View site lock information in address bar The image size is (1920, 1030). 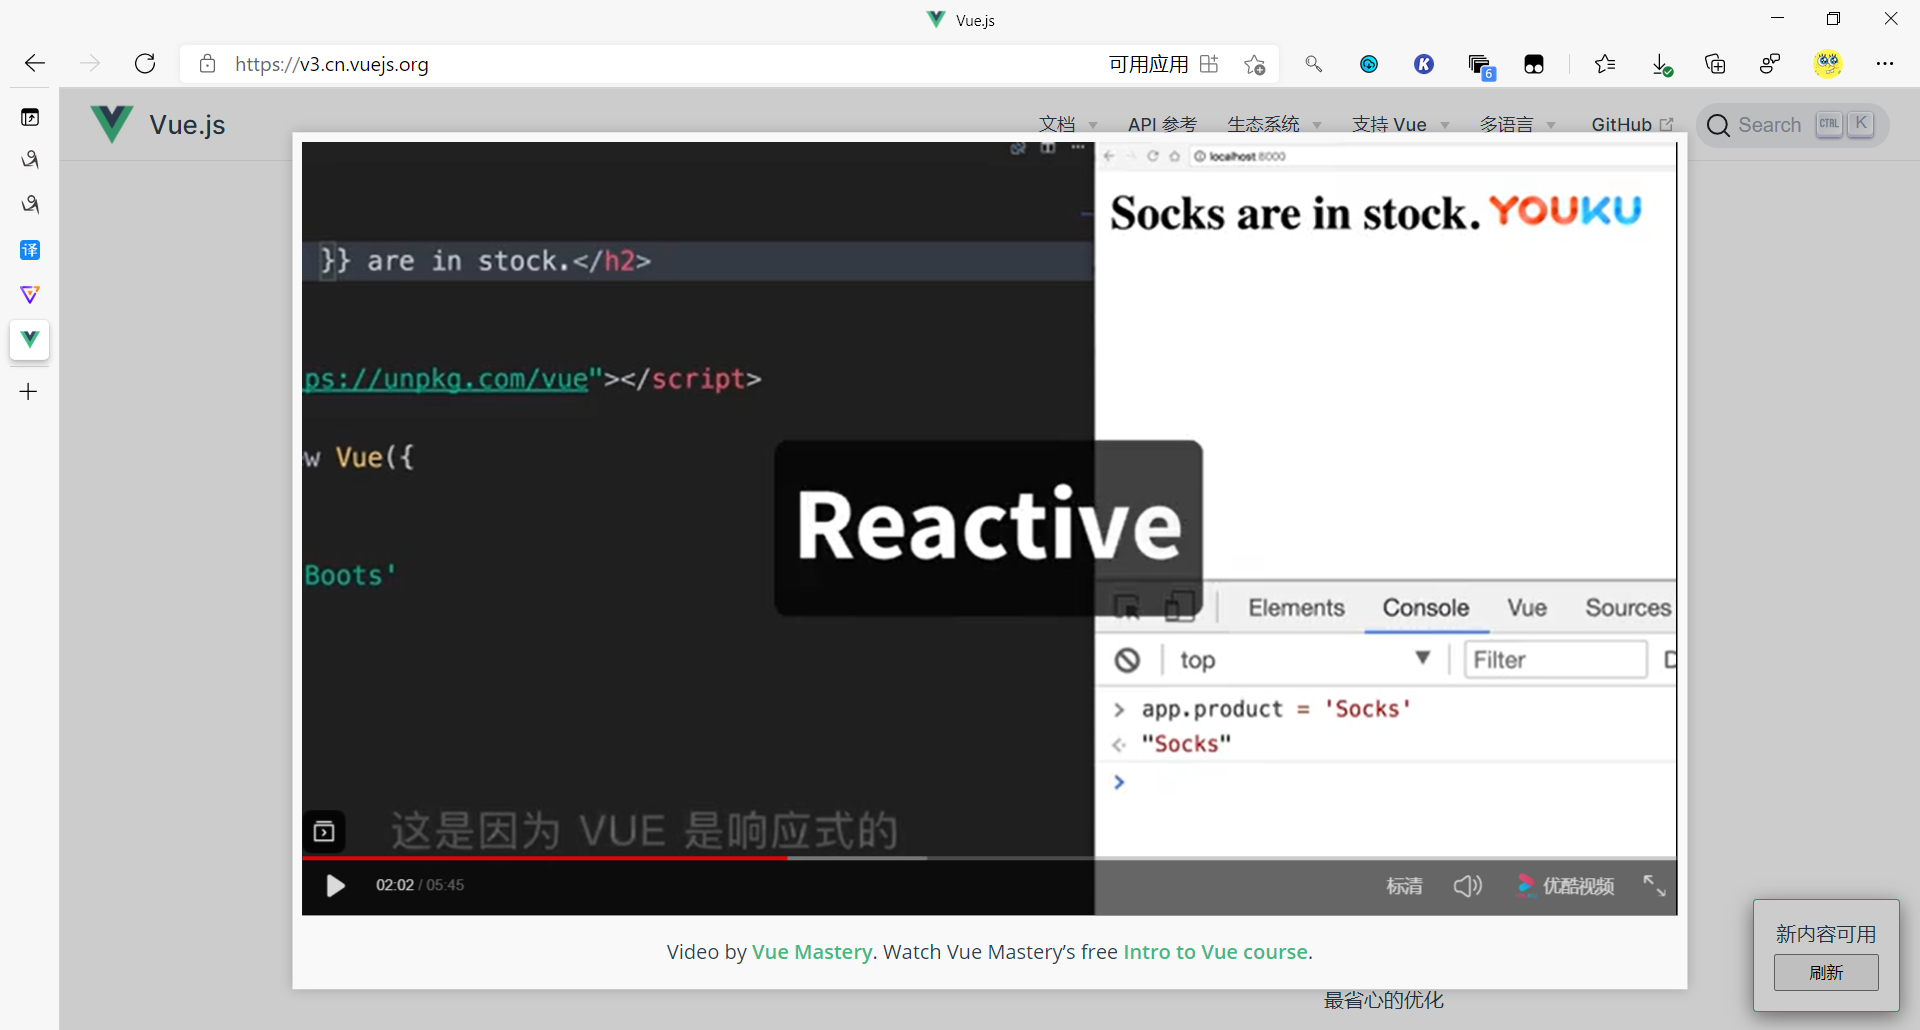(207, 64)
